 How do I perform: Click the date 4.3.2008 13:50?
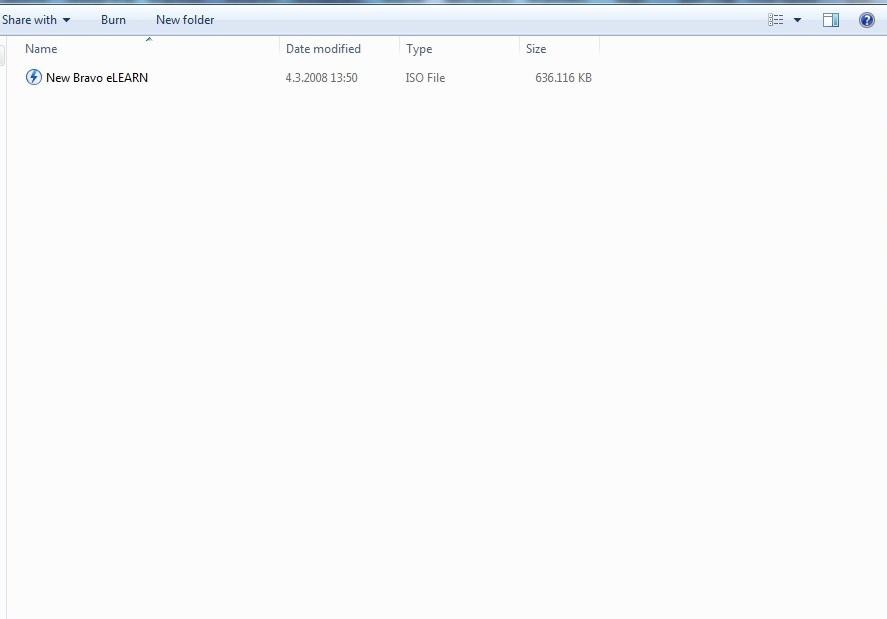coord(321,78)
